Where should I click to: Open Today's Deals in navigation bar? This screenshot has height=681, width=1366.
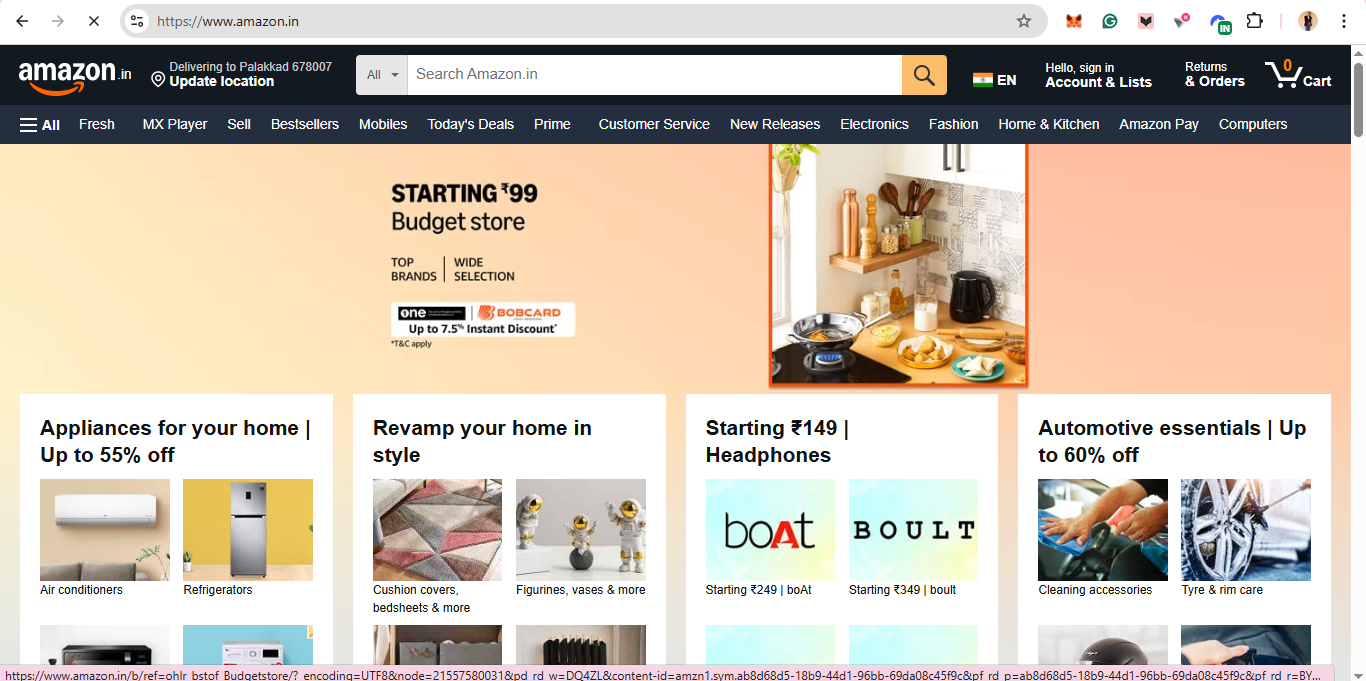pos(470,125)
